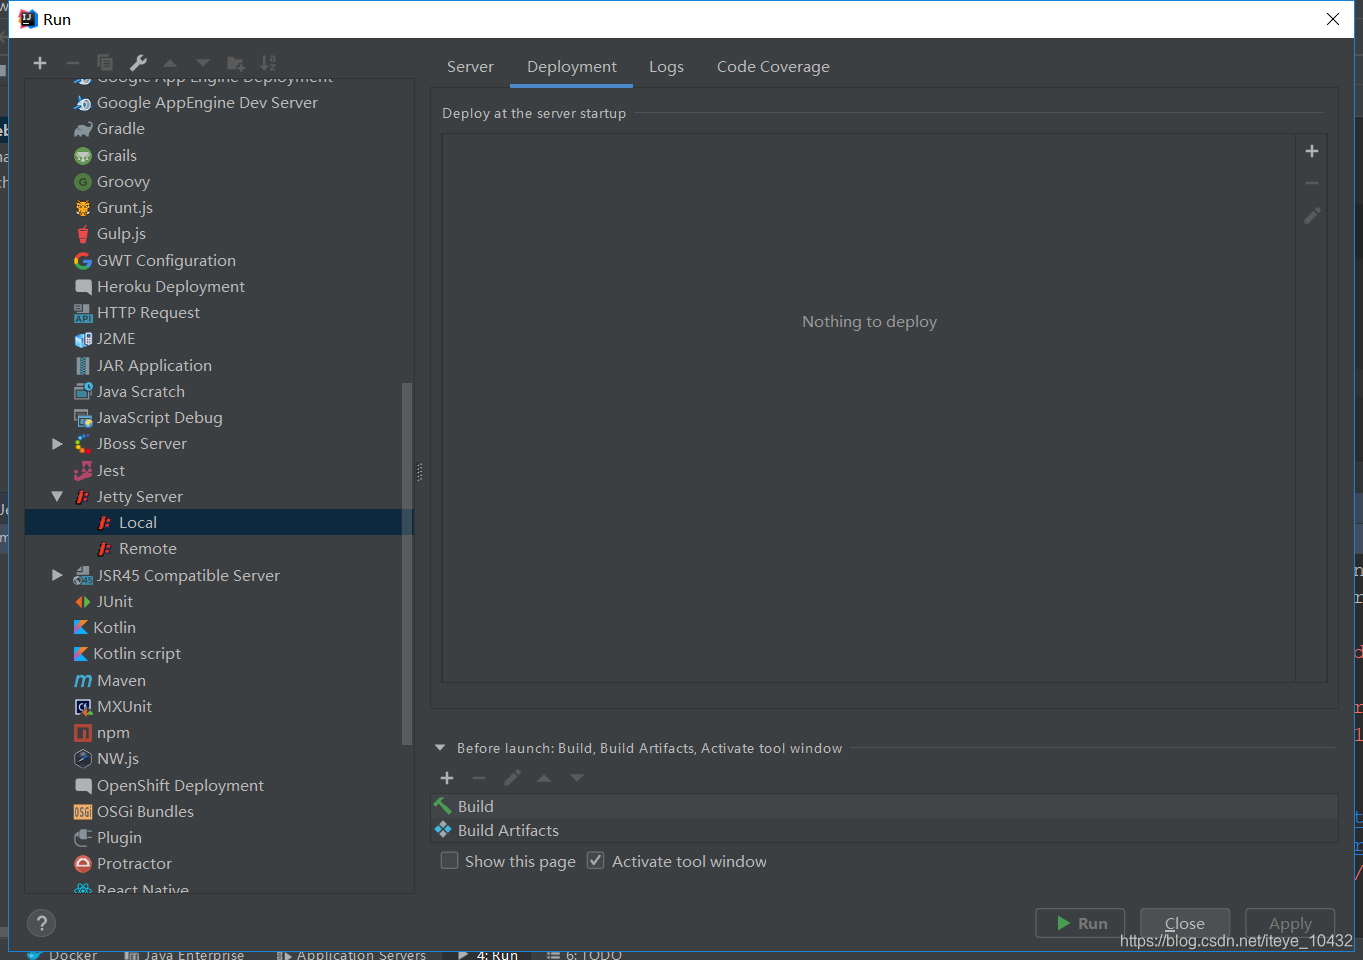Viewport: 1363px width, 960px height.
Task: Click the JUnit icon
Action: pos(83,602)
